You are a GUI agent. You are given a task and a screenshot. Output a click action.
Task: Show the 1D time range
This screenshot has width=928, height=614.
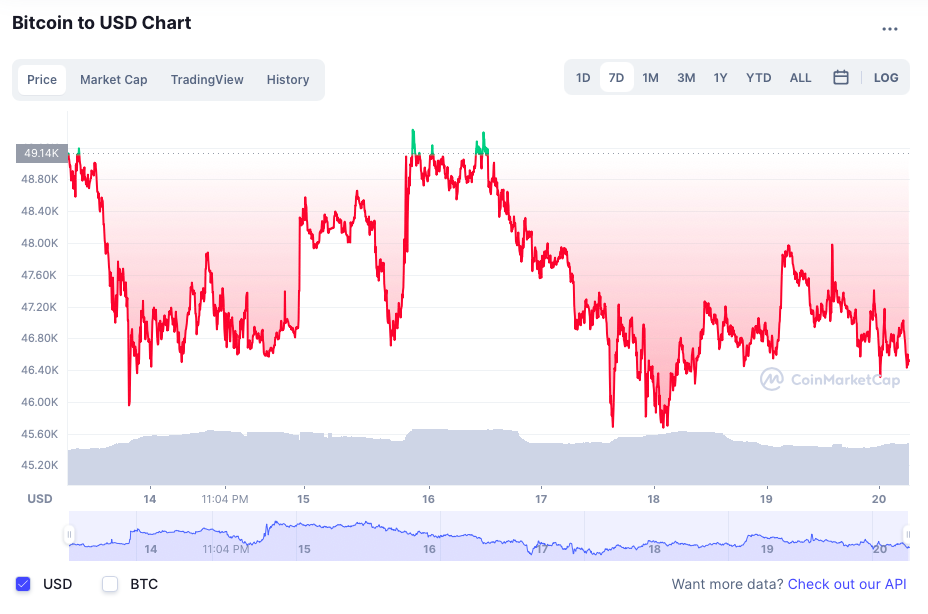point(583,78)
